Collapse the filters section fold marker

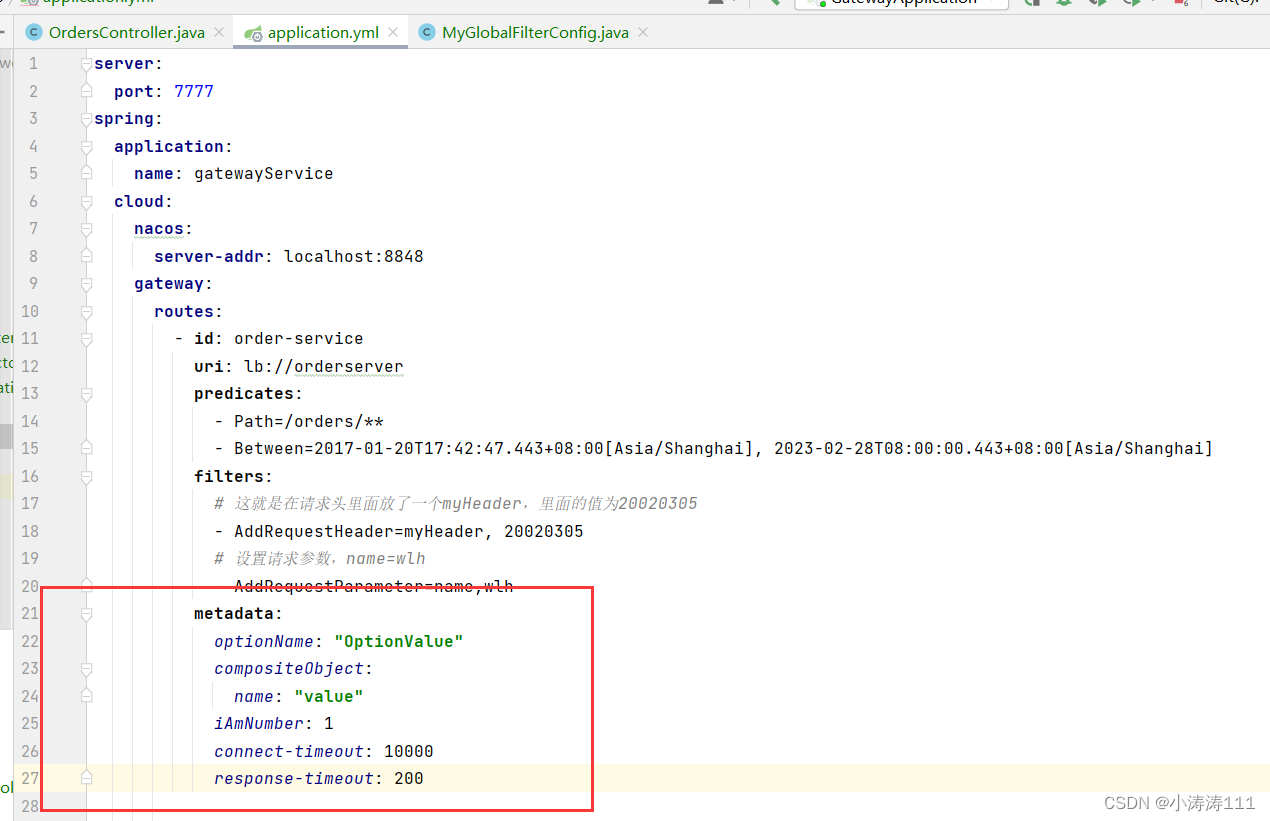point(86,476)
